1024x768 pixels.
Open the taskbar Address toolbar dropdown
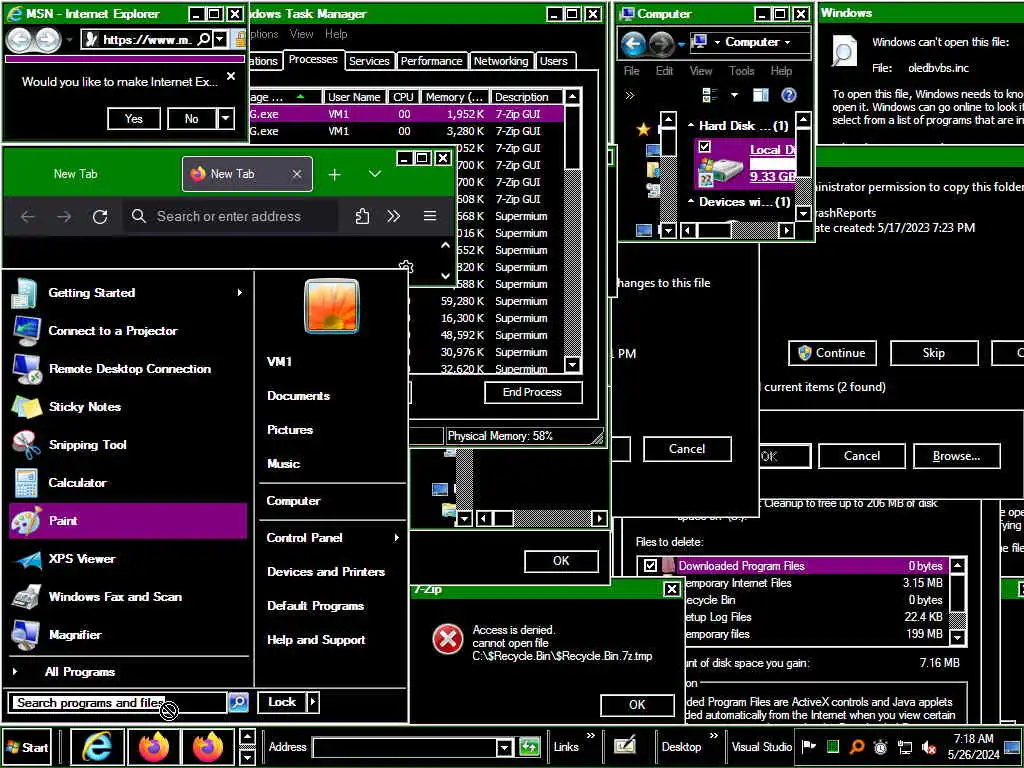[x=504, y=747]
